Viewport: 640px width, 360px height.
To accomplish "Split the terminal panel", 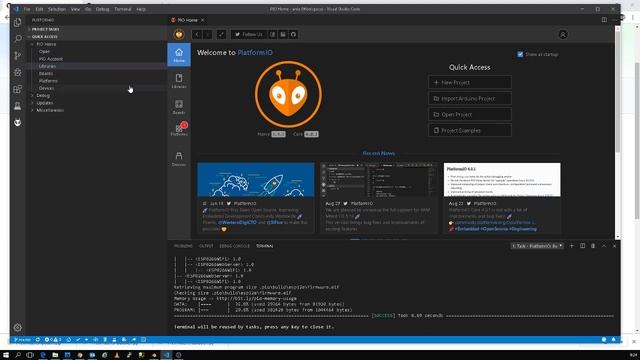I will pyautogui.click(x=582, y=246).
